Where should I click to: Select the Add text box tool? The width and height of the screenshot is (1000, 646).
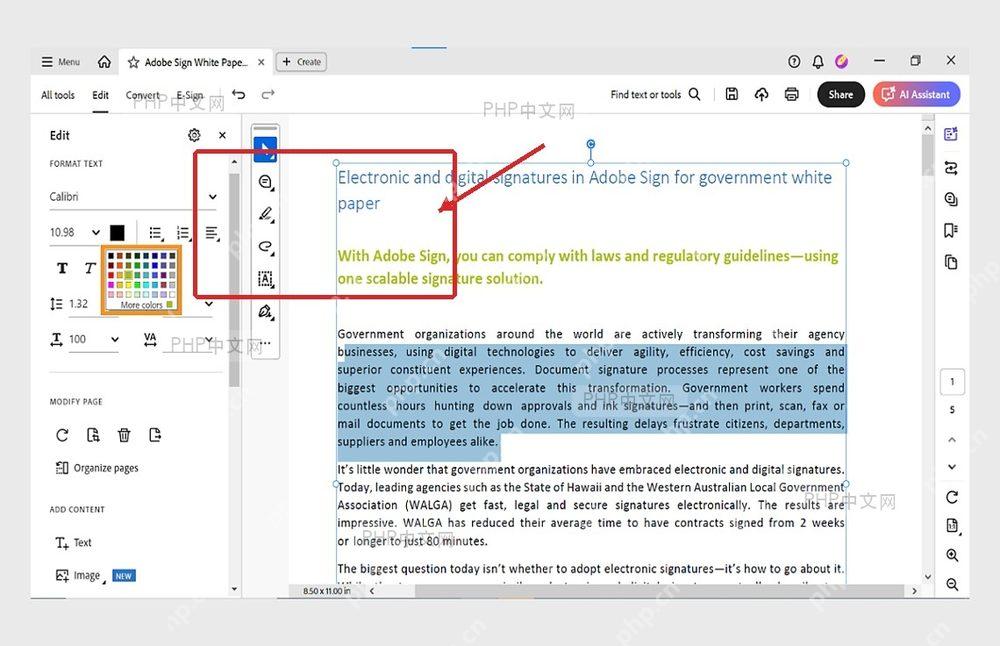coord(265,279)
